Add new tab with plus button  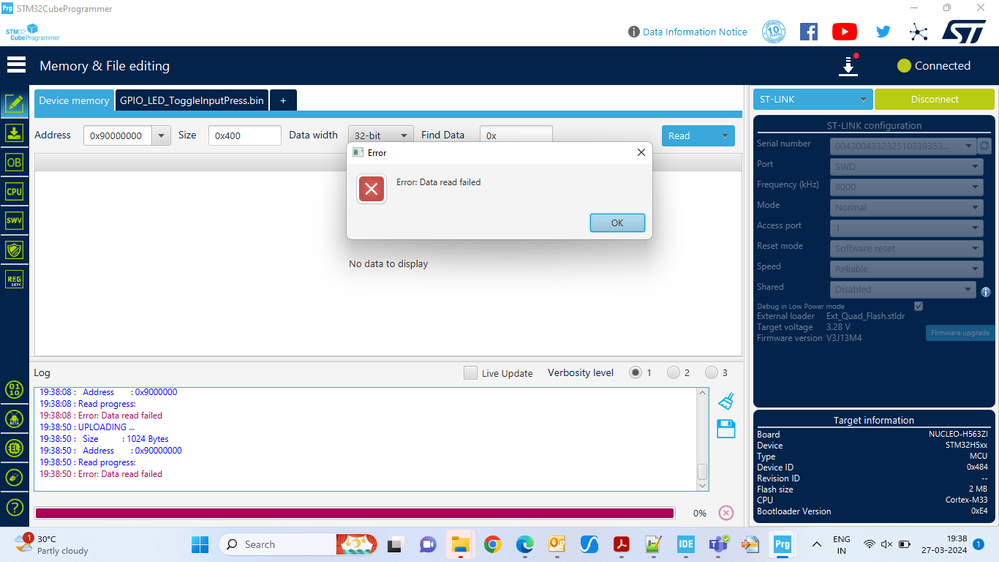pos(283,100)
